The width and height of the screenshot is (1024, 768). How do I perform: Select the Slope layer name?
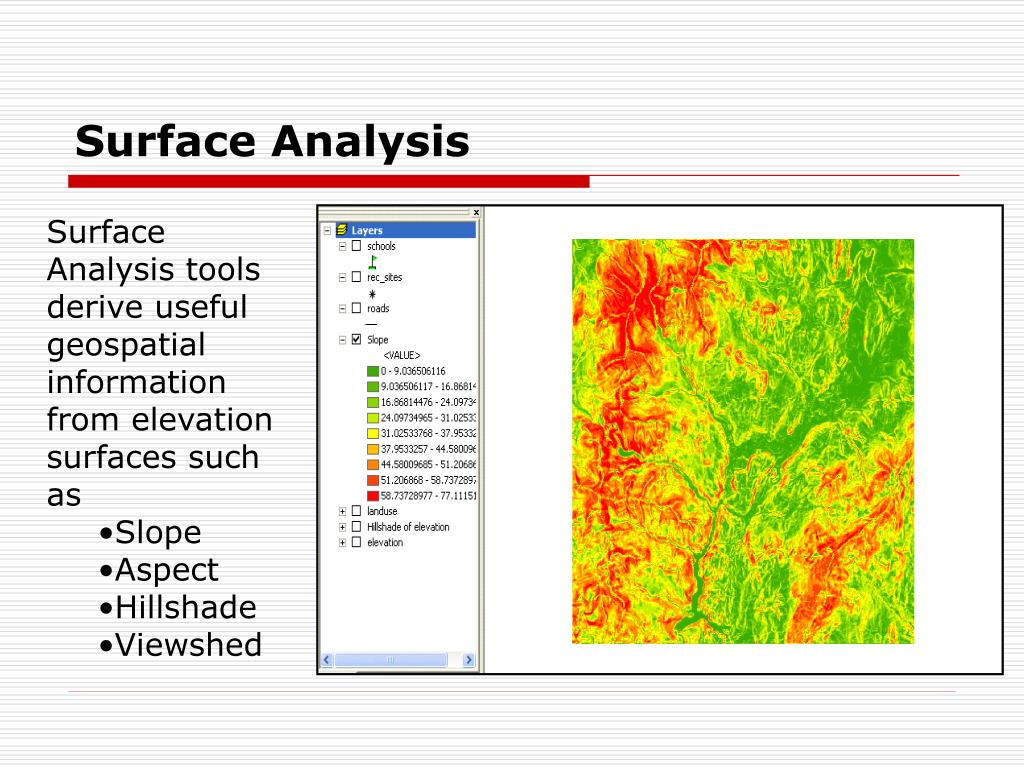pos(377,340)
